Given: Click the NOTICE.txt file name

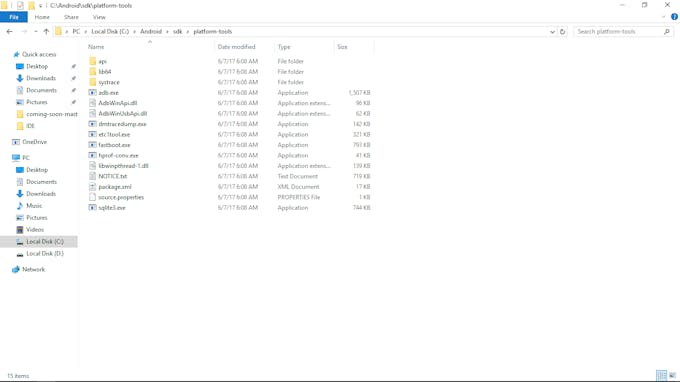Looking at the screenshot, I should click(x=112, y=176).
